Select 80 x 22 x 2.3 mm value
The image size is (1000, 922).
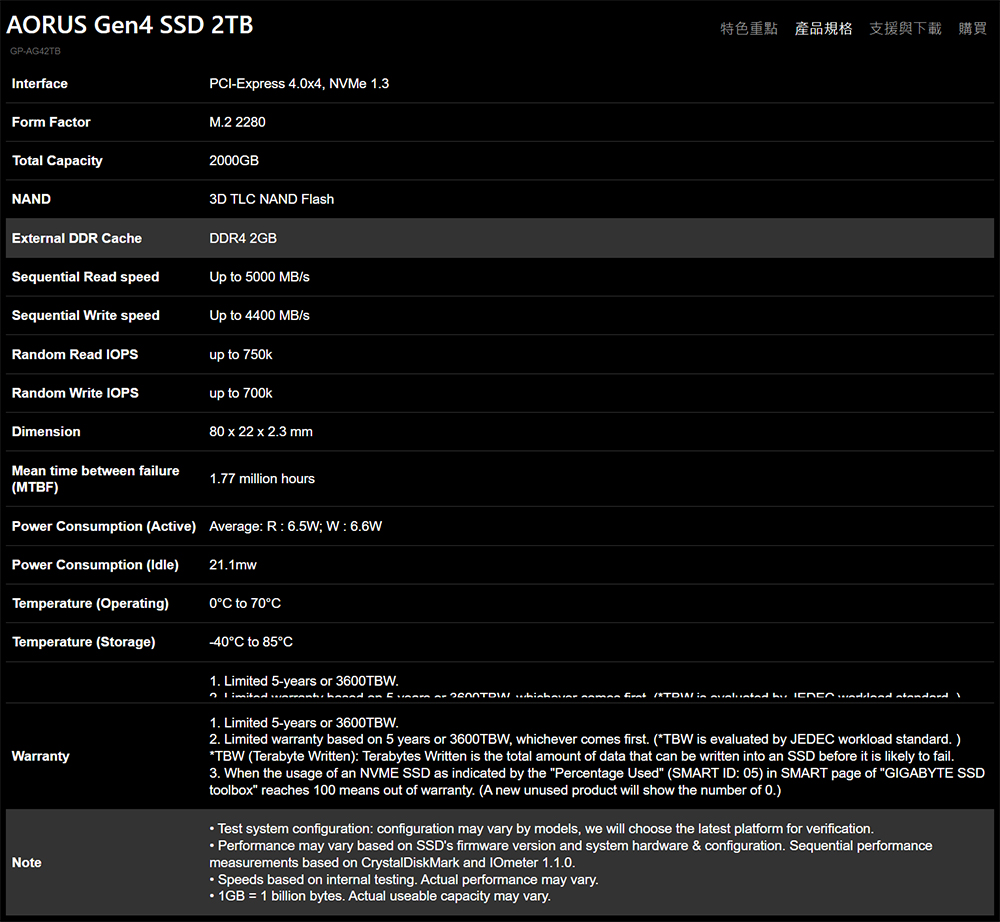(261, 432)
